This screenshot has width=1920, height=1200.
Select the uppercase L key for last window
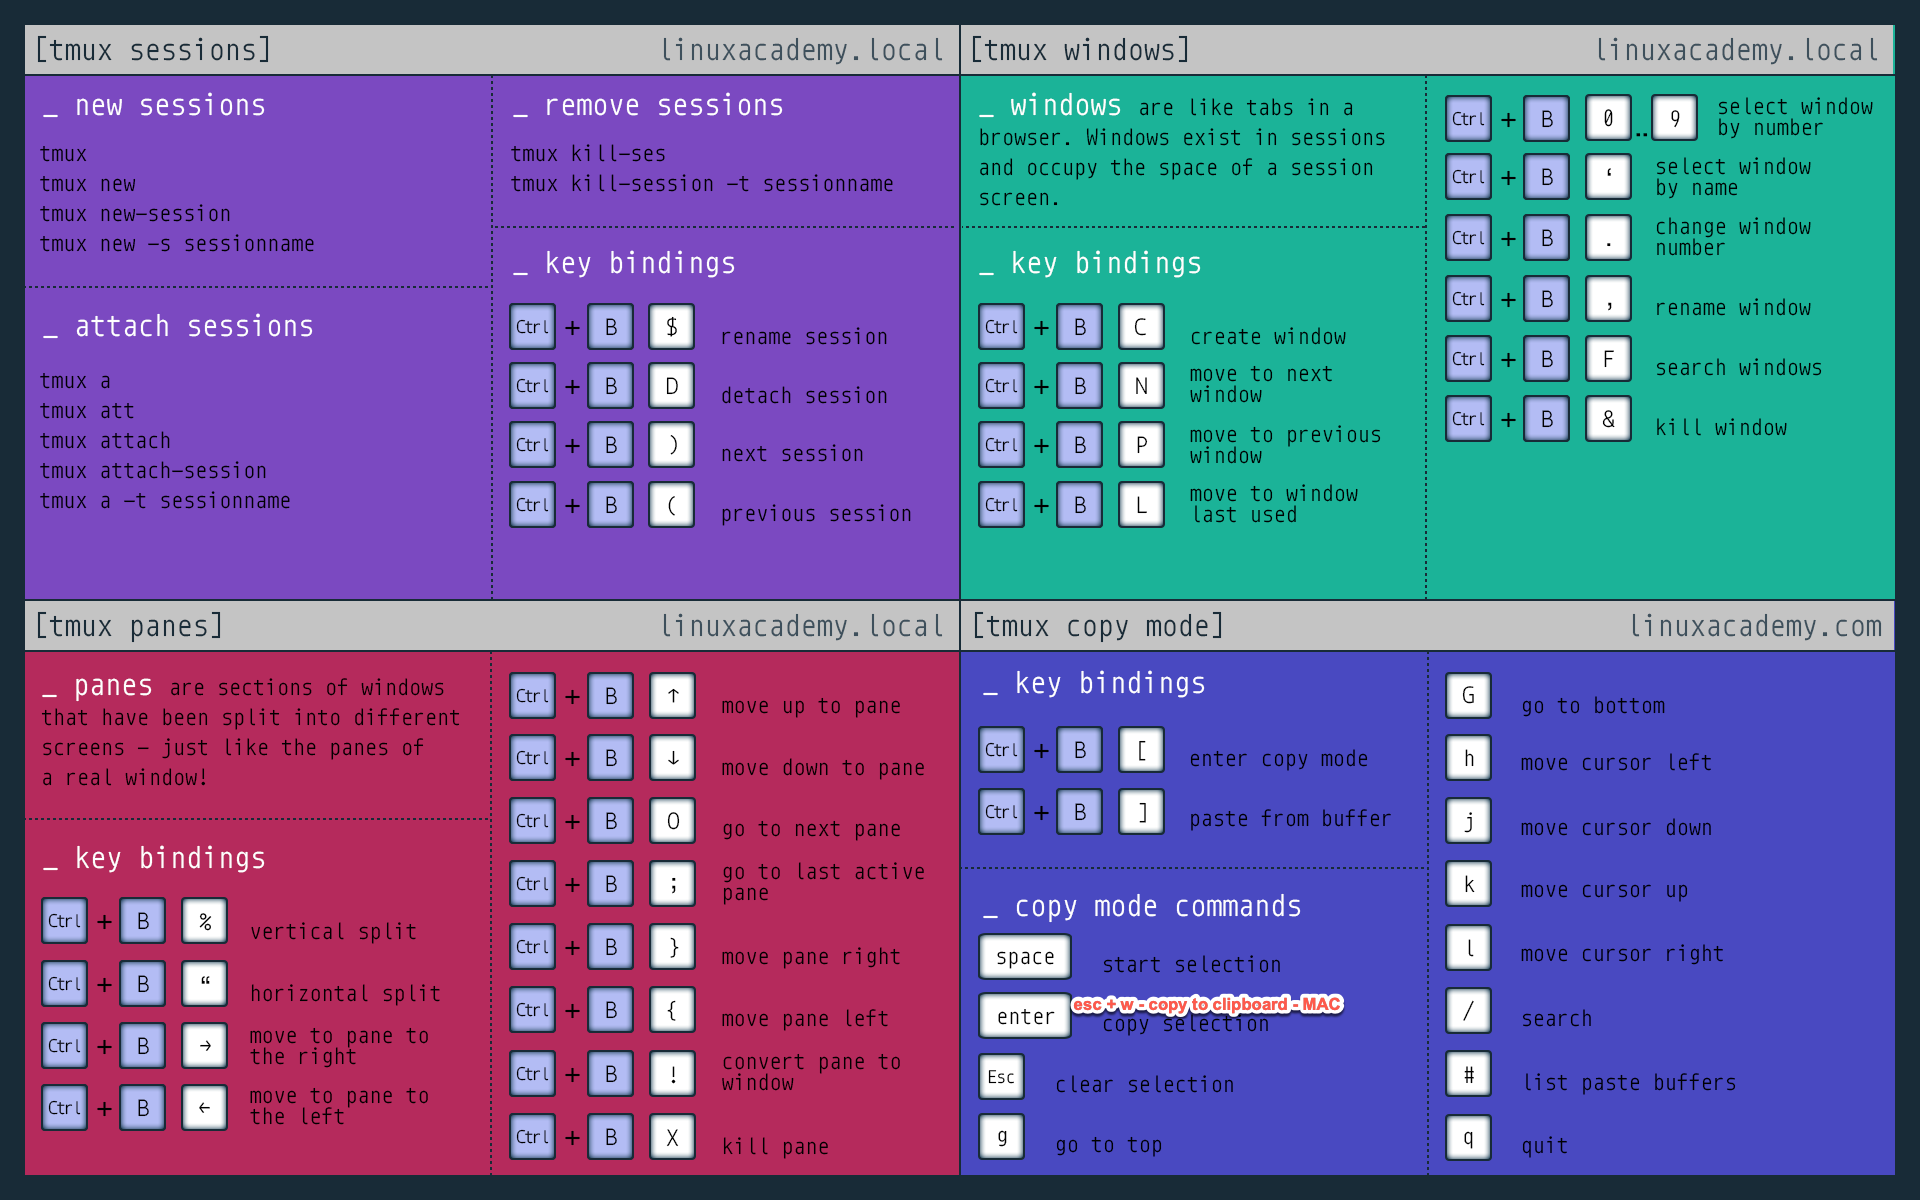1141,505
